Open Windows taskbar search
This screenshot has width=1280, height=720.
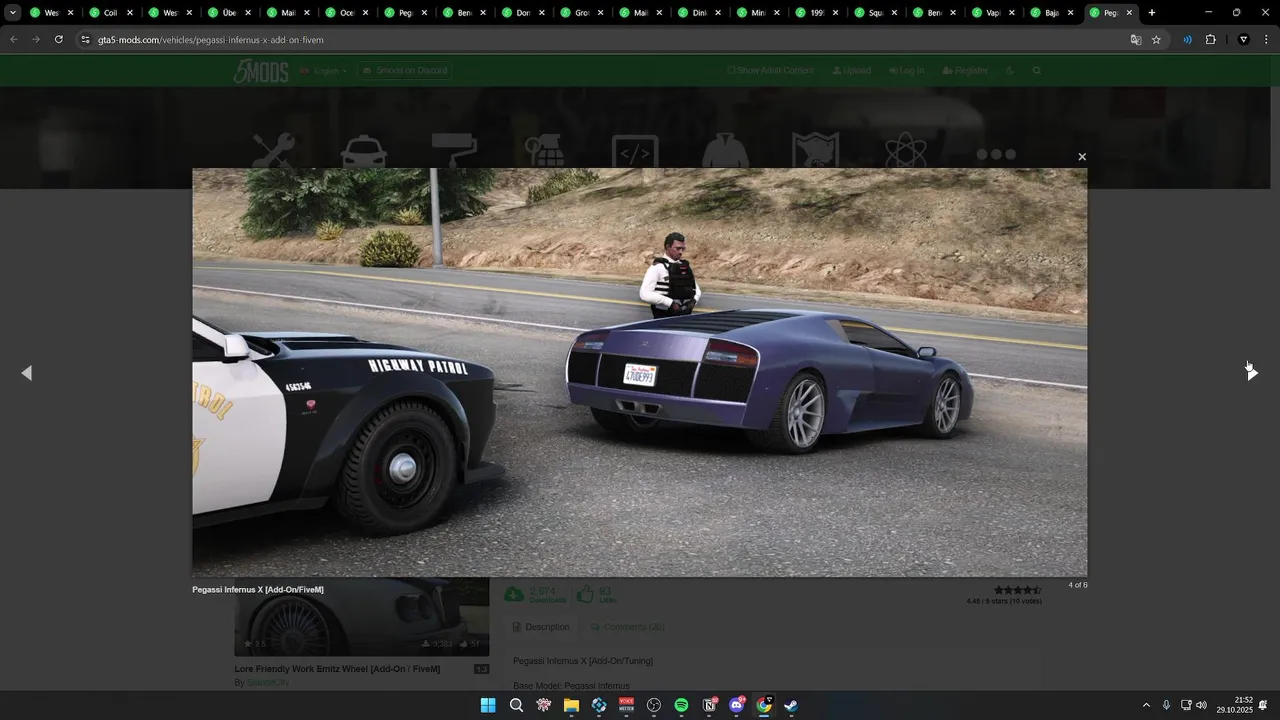pos(516,705)
